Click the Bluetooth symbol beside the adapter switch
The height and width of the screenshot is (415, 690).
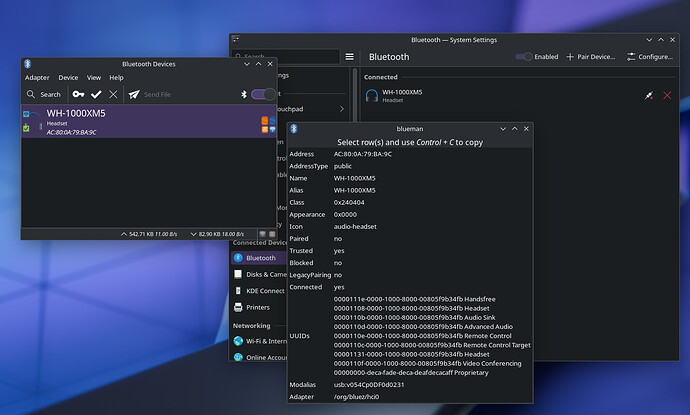[x=244, y=94]
